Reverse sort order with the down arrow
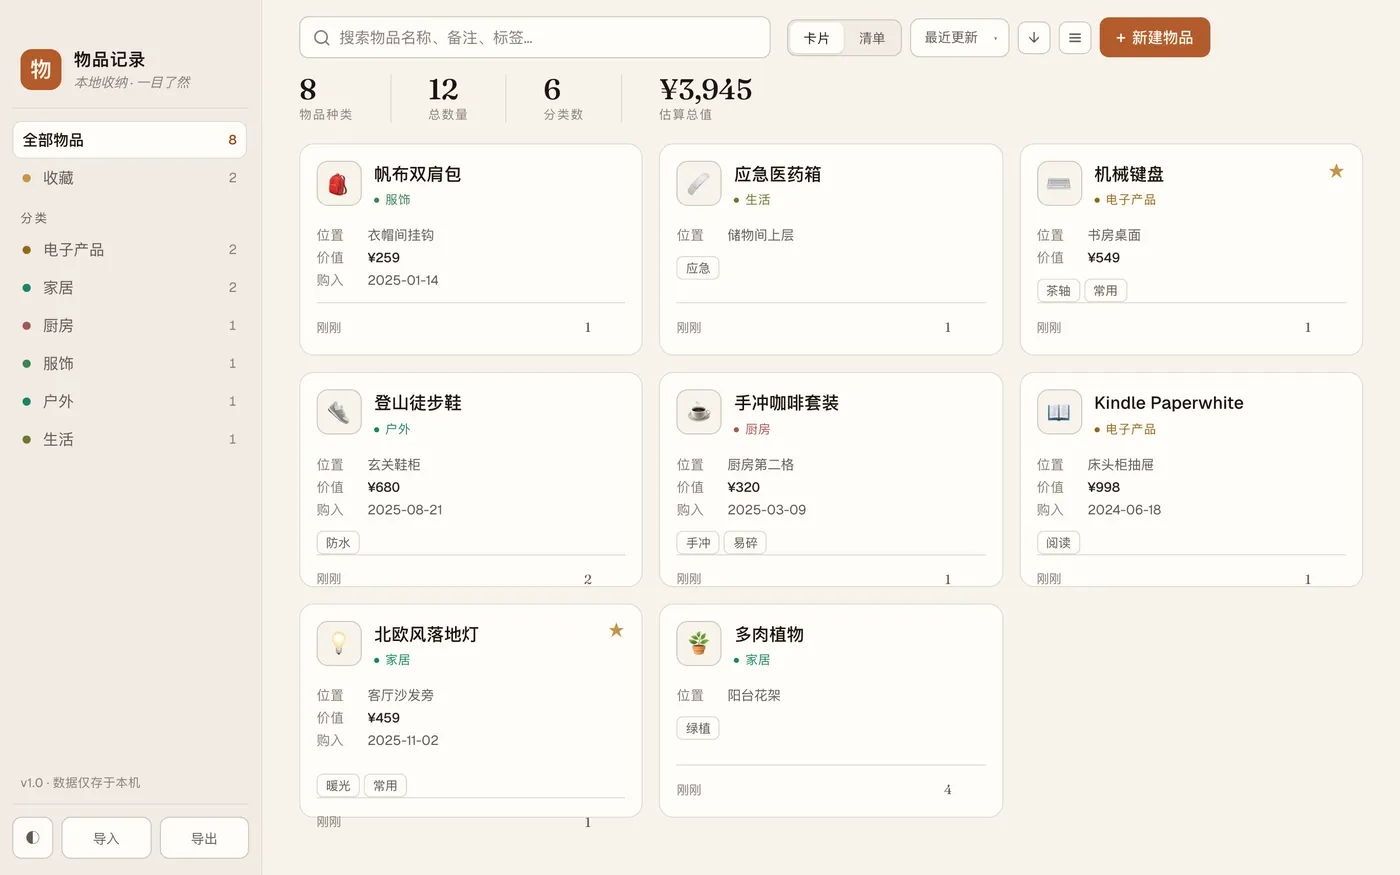1400x875 pixels. (1034, 38)
